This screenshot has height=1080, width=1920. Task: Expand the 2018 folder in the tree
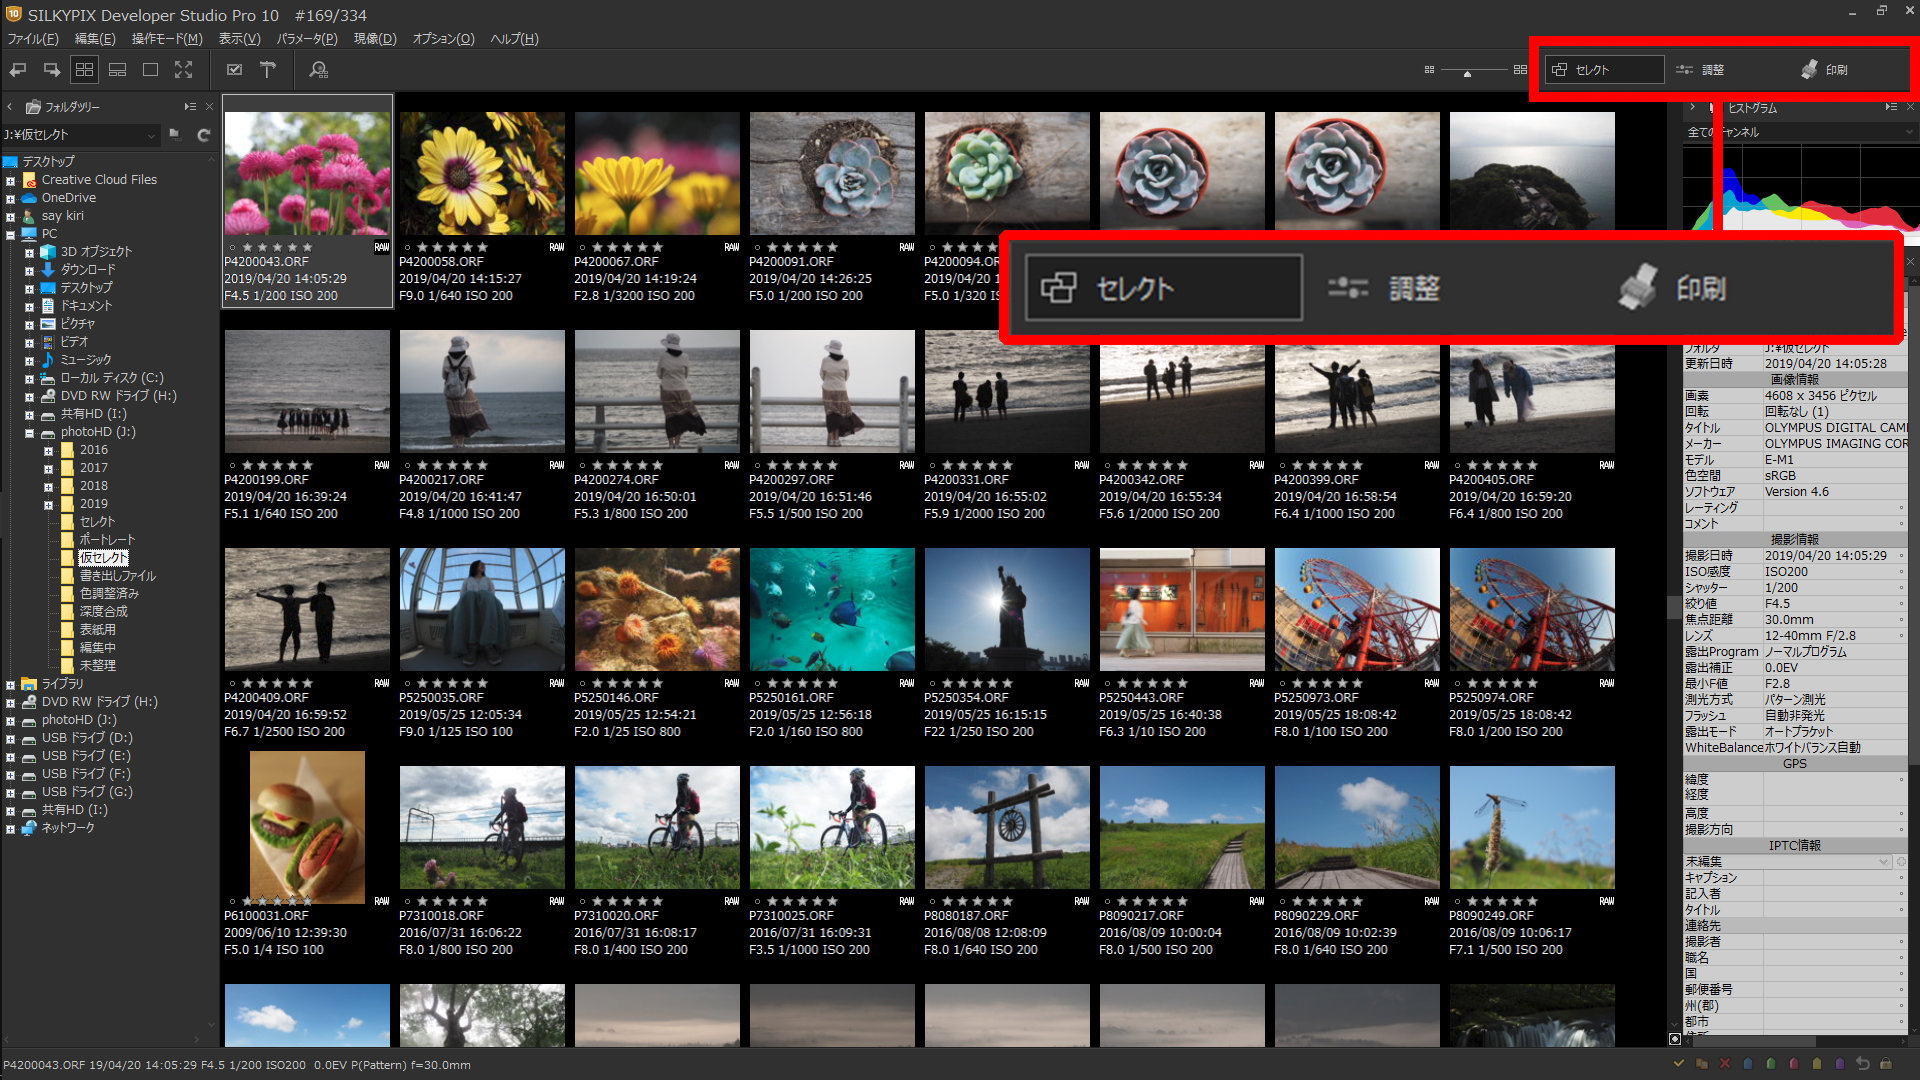pyautogui.click(x=47, y=485)
